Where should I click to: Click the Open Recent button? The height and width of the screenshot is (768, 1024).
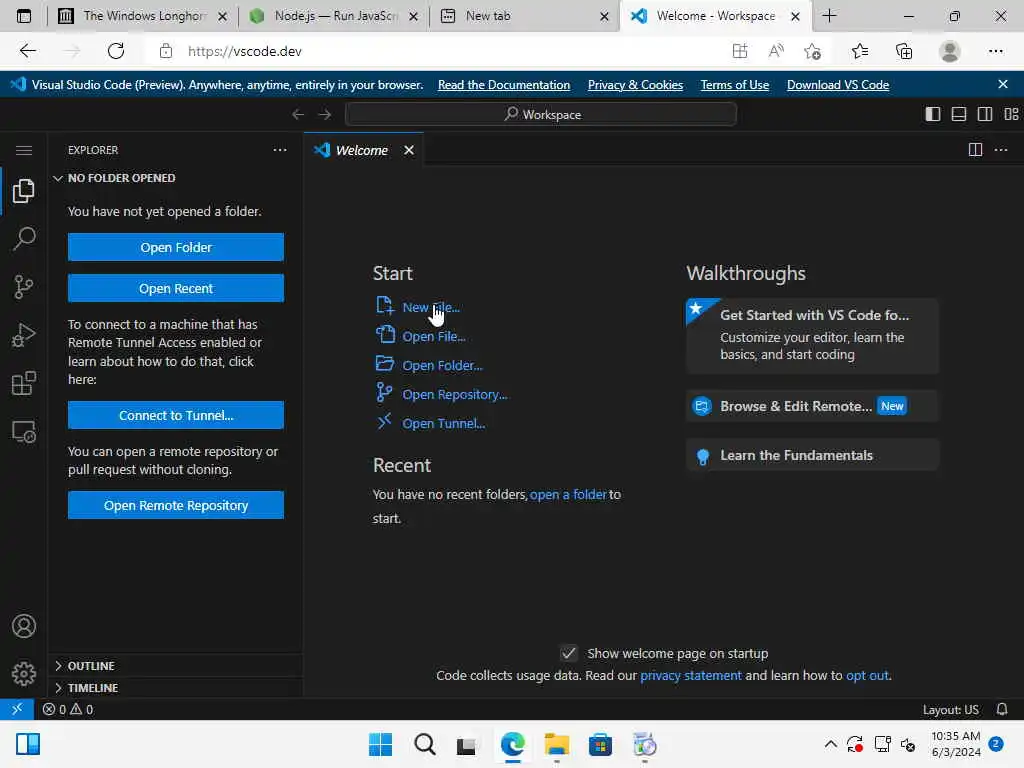coord(176,288)
